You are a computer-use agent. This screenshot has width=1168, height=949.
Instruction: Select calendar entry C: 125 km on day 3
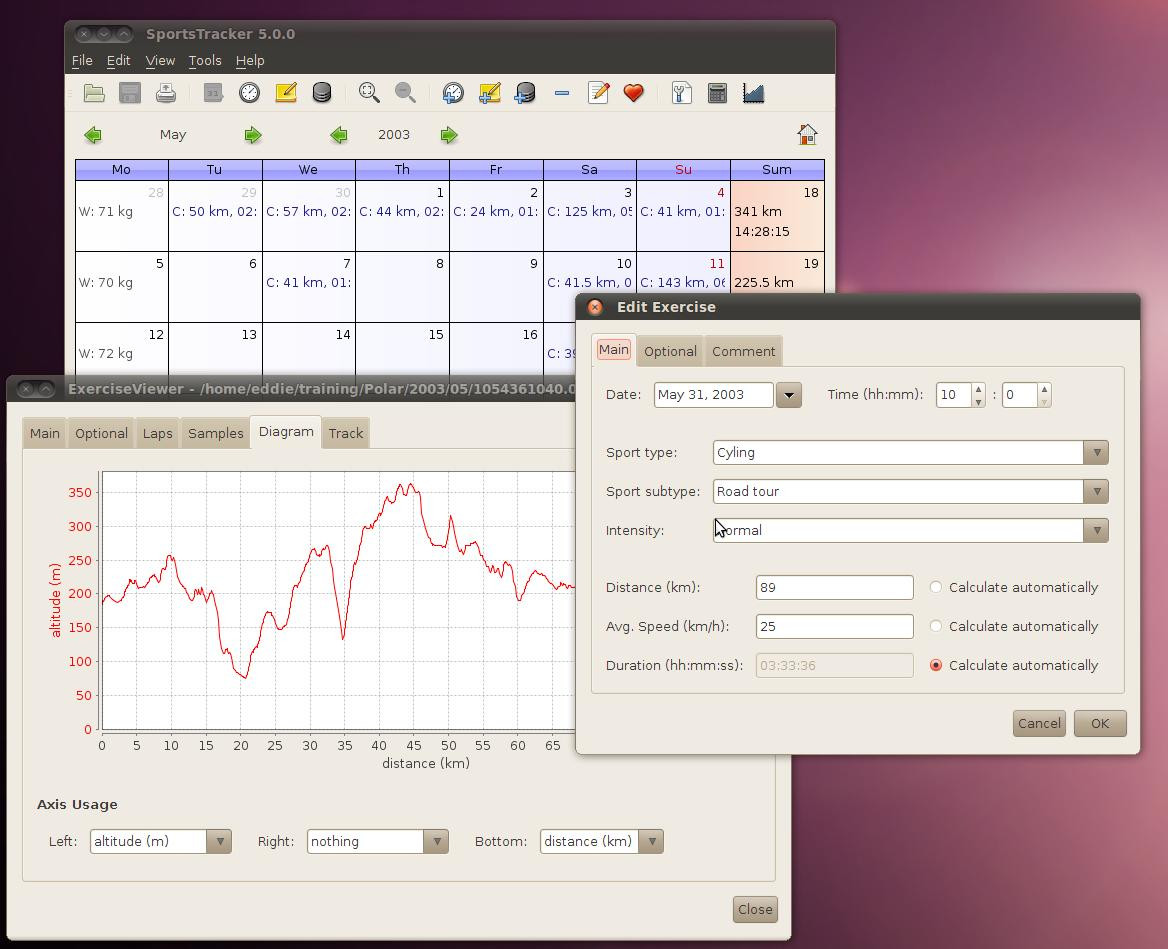(x=589, y=212)
